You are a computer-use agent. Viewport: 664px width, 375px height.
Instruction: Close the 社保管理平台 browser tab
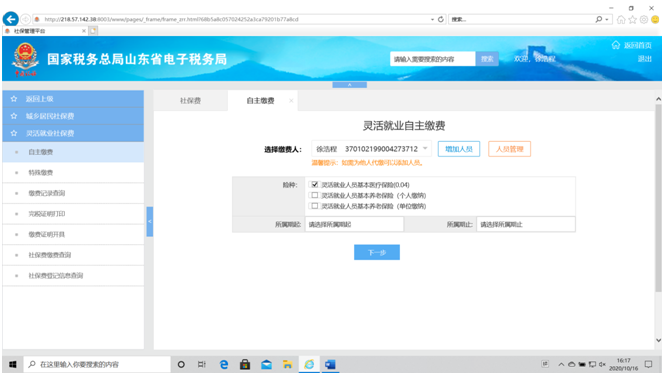[83, 31]
